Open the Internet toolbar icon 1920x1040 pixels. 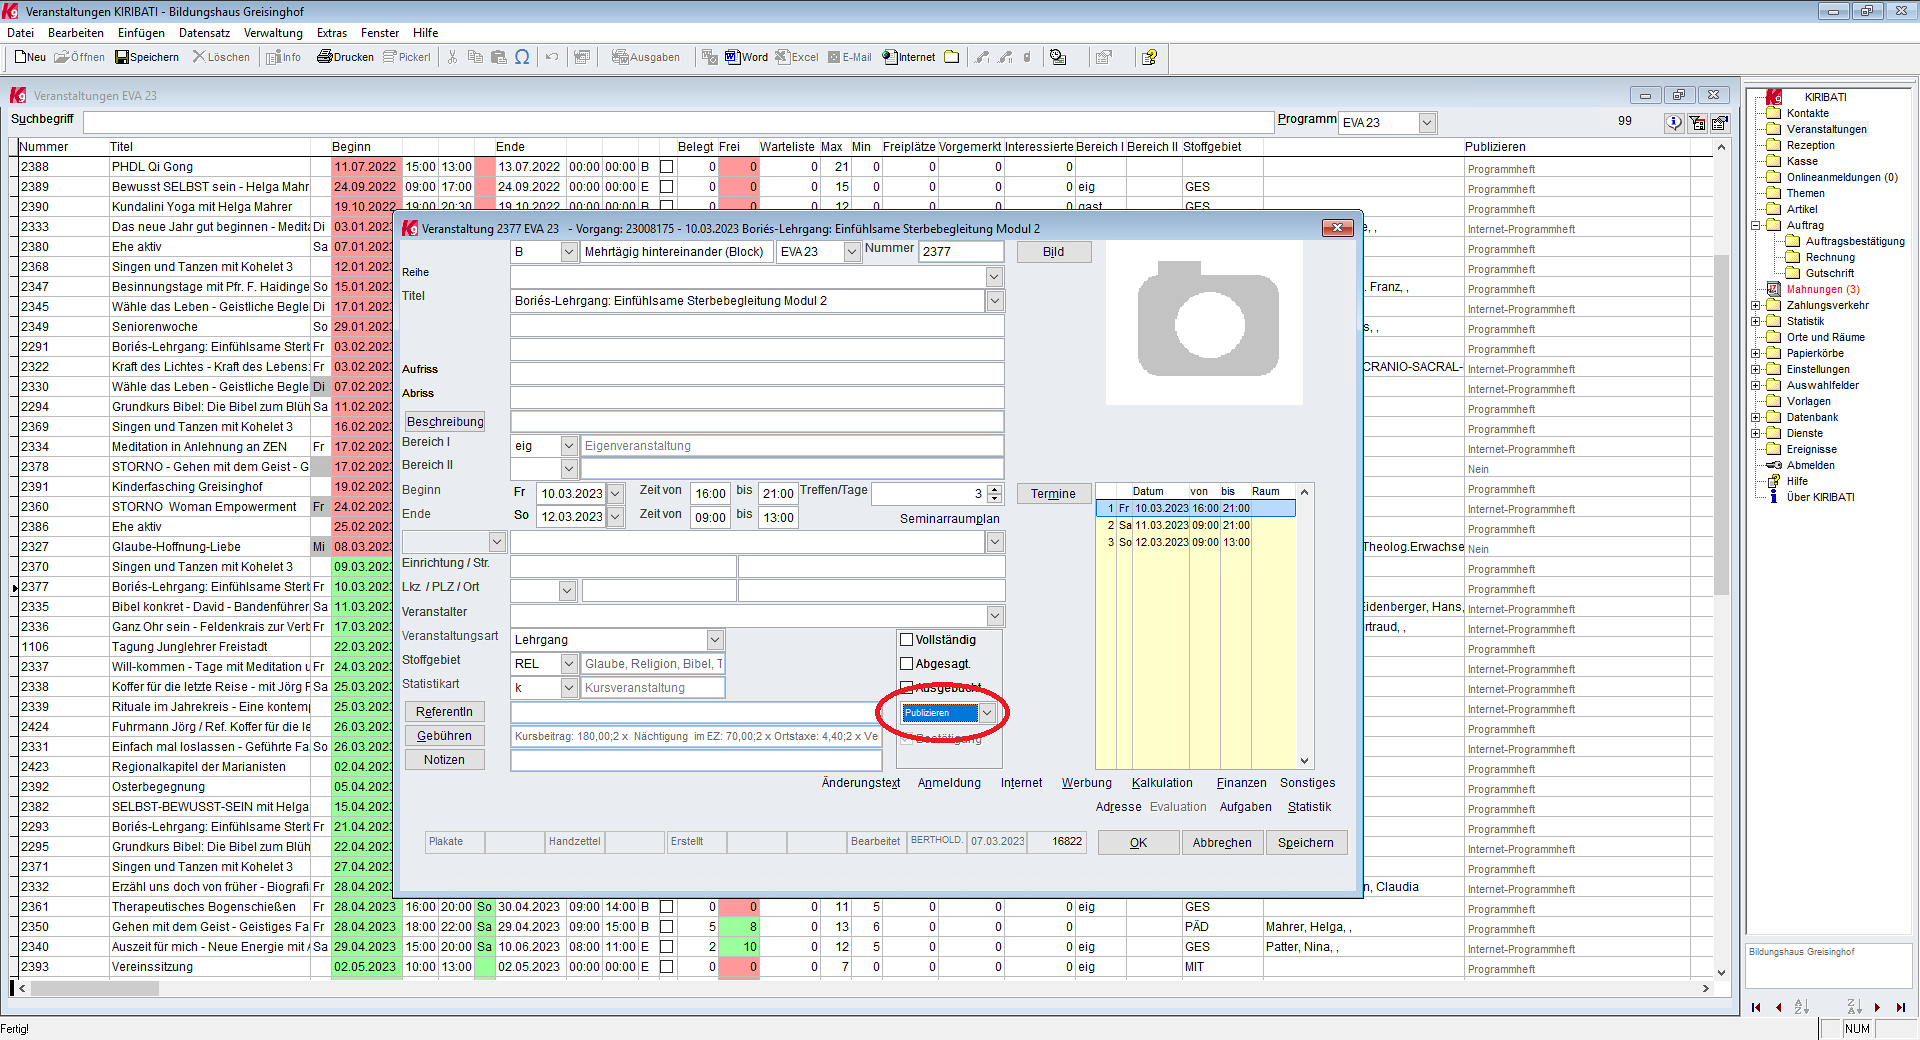tap(908, 57)
